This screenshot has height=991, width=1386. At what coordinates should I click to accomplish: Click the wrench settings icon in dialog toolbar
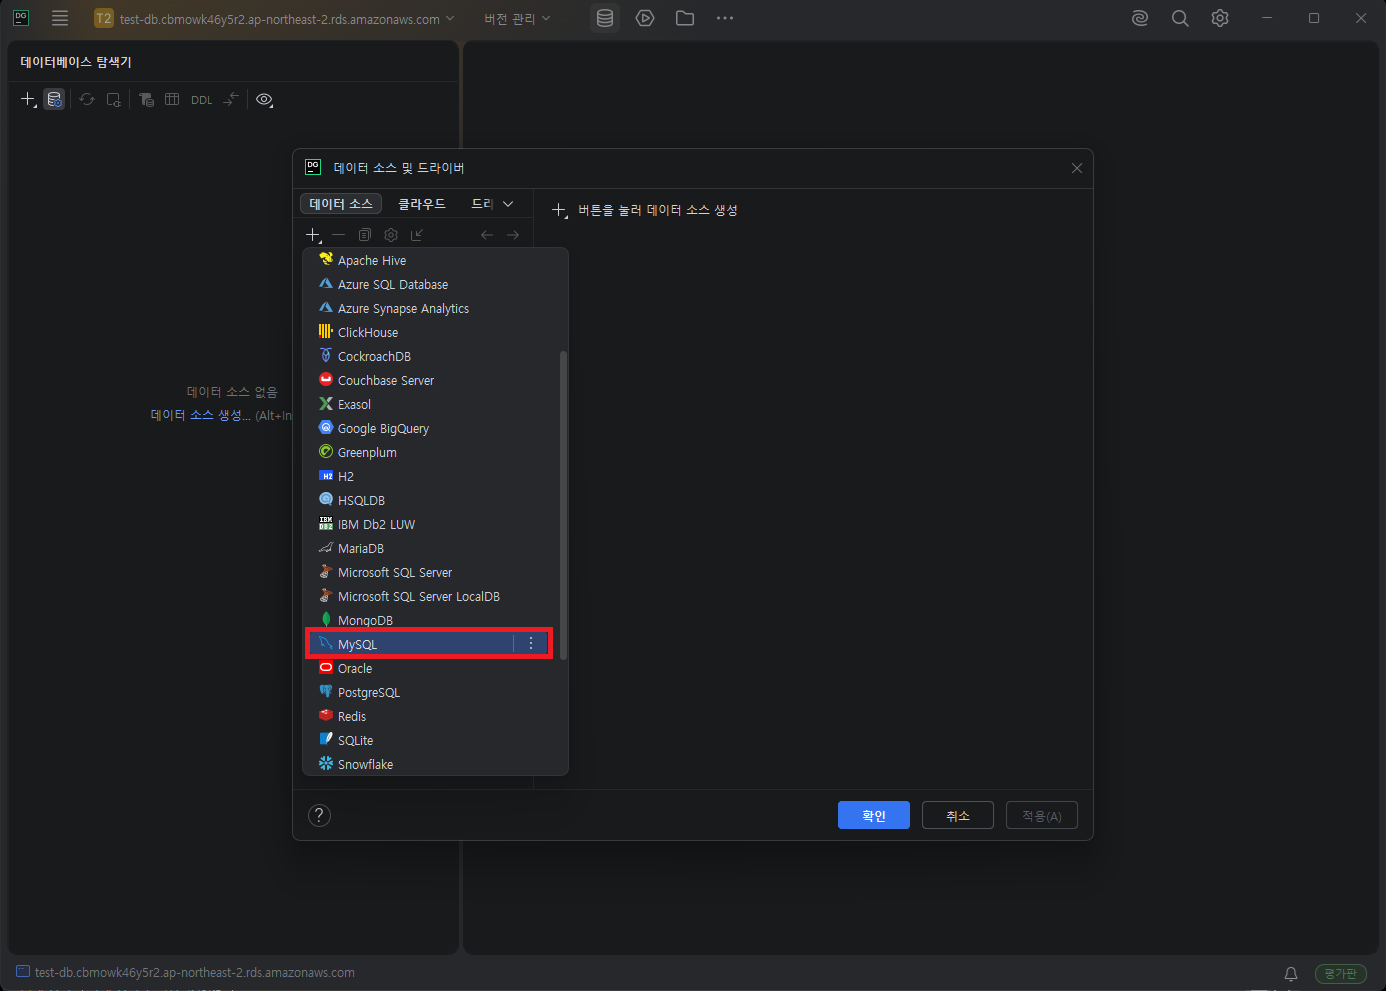[391, 235]
